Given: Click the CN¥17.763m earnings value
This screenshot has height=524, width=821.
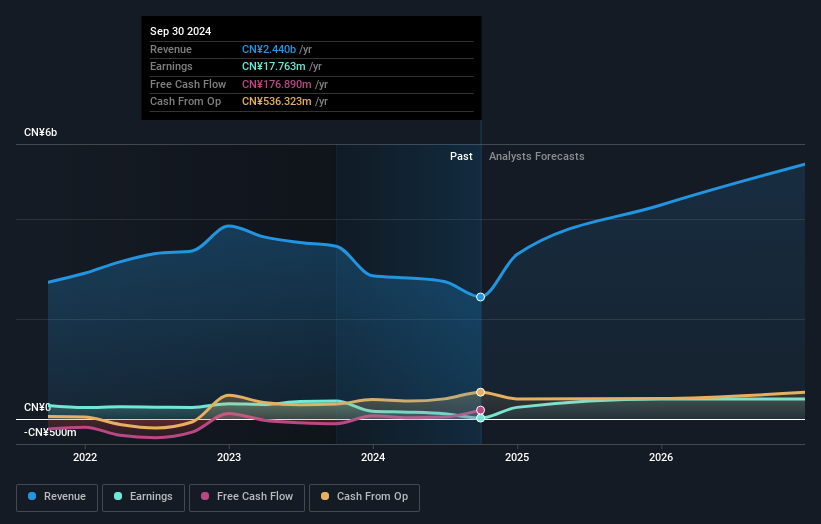Looking at the screenshot, I should tap(273, 66).
